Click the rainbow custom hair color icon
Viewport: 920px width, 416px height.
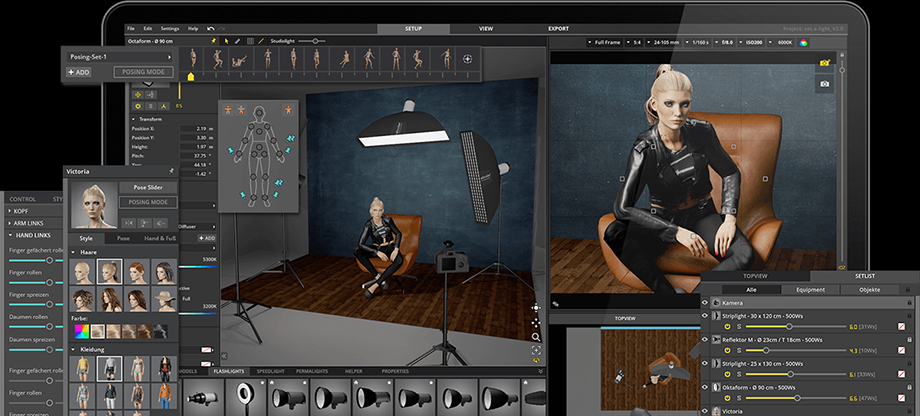click(82, 332)
